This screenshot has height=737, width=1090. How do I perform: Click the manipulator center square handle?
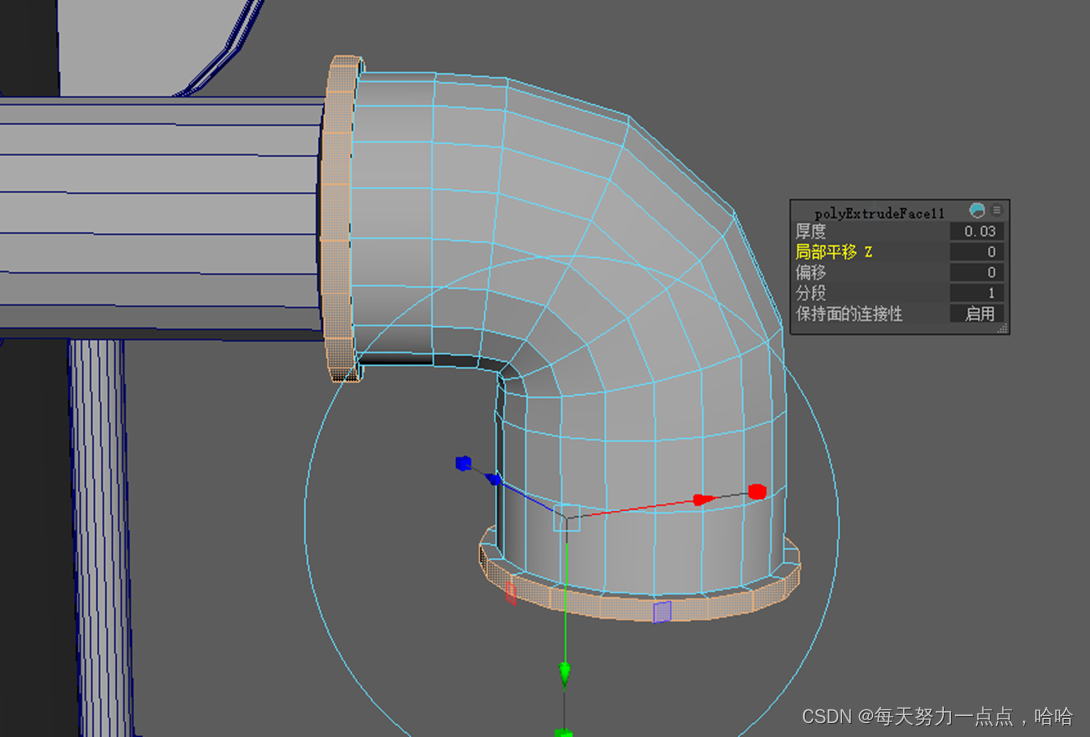coord(567,518)
